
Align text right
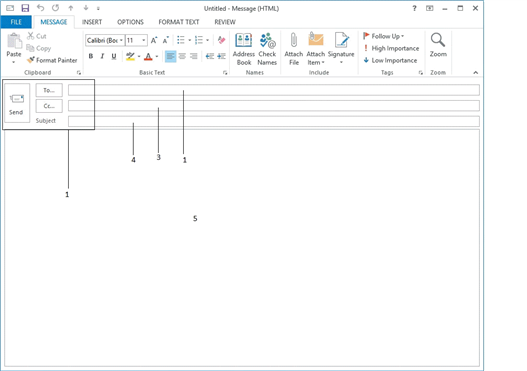(194, 56)
